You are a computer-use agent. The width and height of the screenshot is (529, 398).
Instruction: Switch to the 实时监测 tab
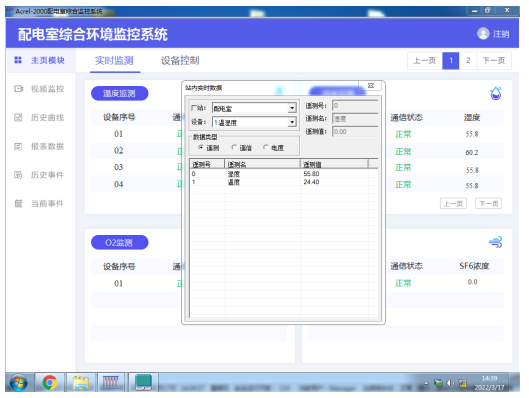pyautogui.click(x=114, y=61)
